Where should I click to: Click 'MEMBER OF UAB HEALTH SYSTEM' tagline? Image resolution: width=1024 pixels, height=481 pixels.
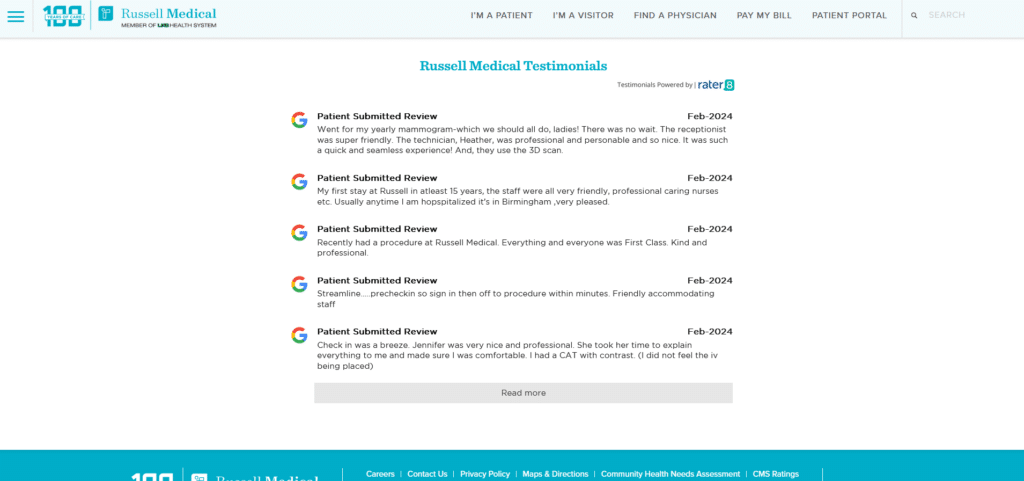(168, 25)
